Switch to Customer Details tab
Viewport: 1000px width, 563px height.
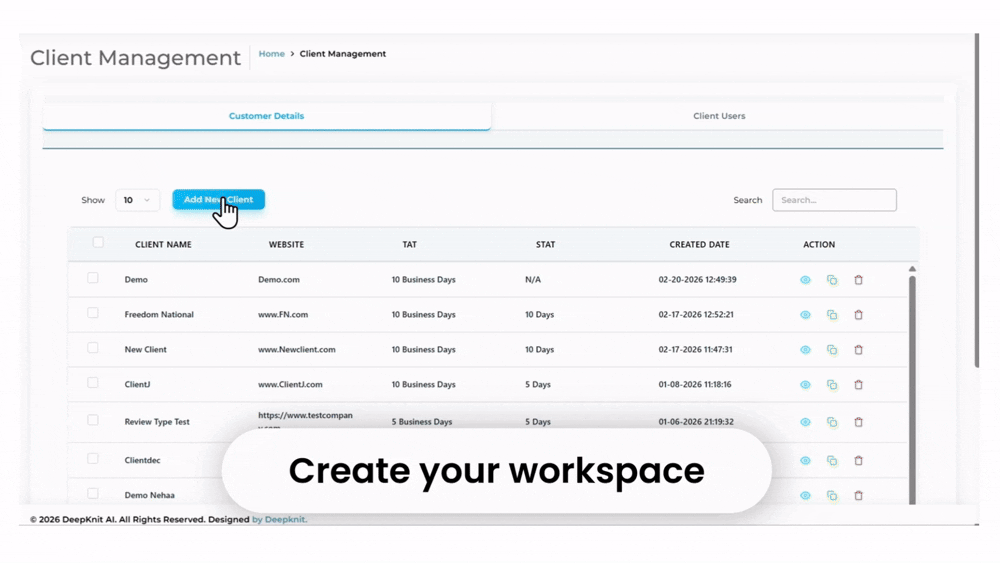pyautogui.click(x=267, y=116)
